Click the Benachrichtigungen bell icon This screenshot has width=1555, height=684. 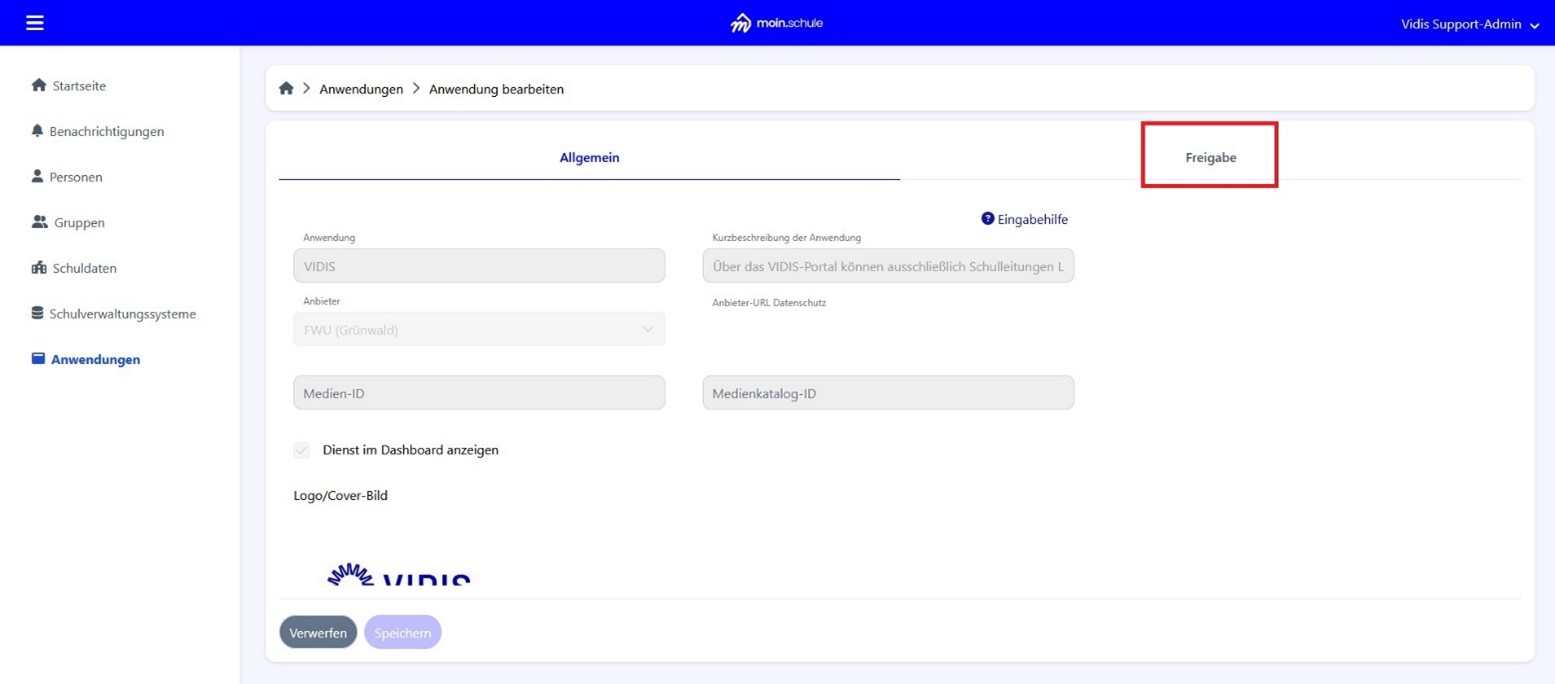coord(38,131)
